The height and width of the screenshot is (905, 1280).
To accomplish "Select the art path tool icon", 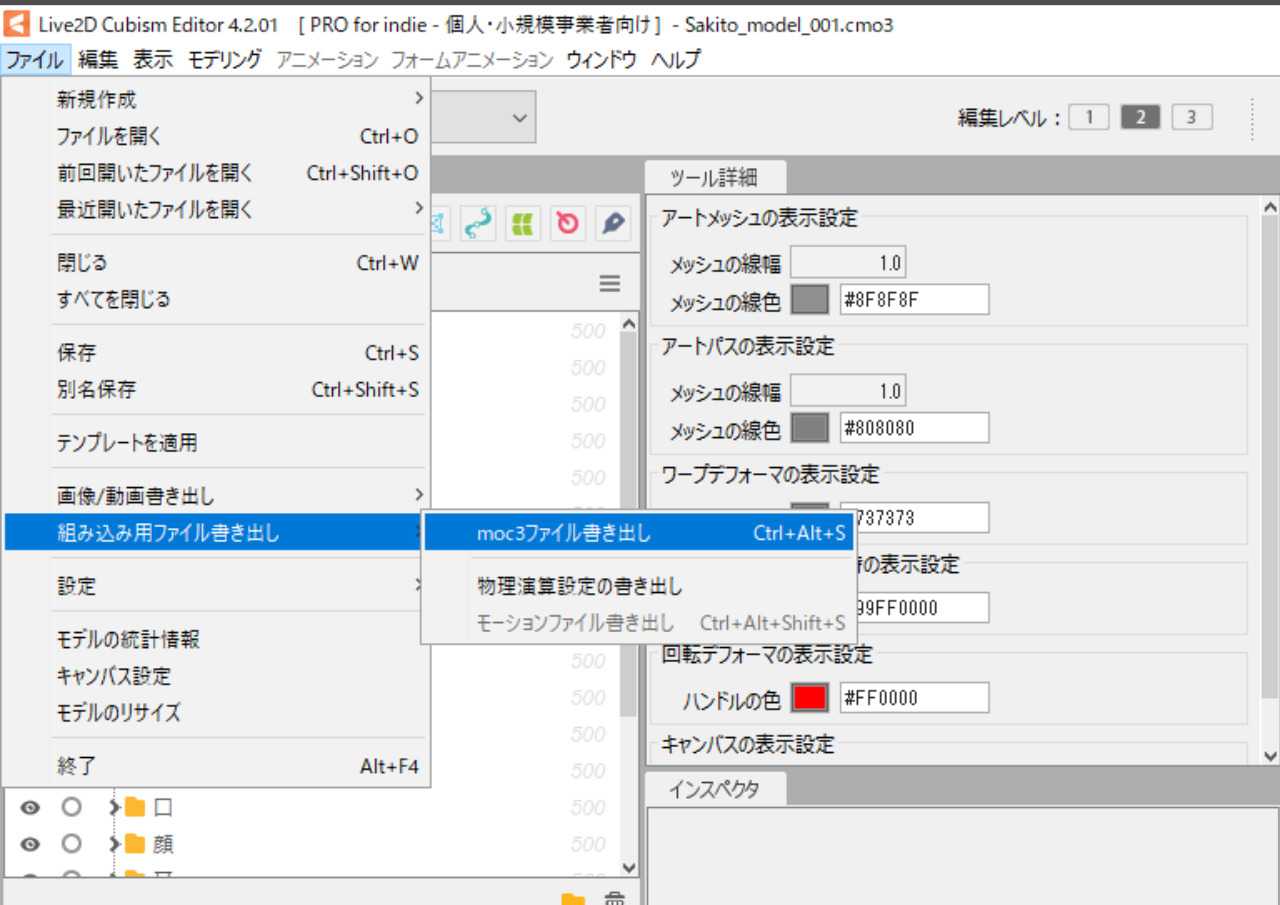I will coord(478,224).
